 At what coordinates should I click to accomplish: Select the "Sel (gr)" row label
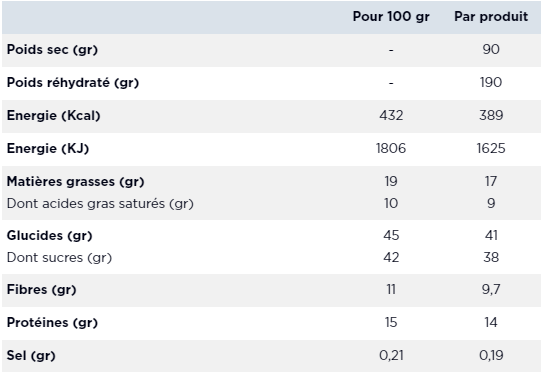coord(31,355)
